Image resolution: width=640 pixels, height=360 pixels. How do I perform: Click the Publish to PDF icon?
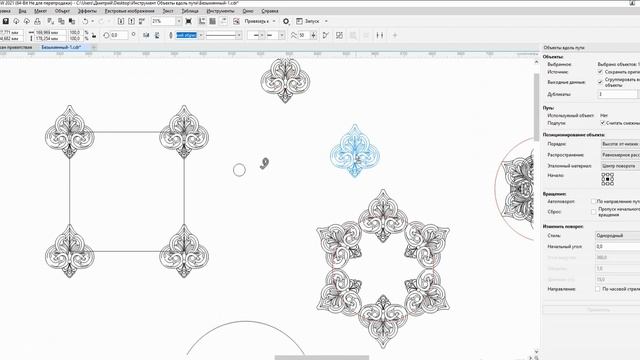pos(142,21)
